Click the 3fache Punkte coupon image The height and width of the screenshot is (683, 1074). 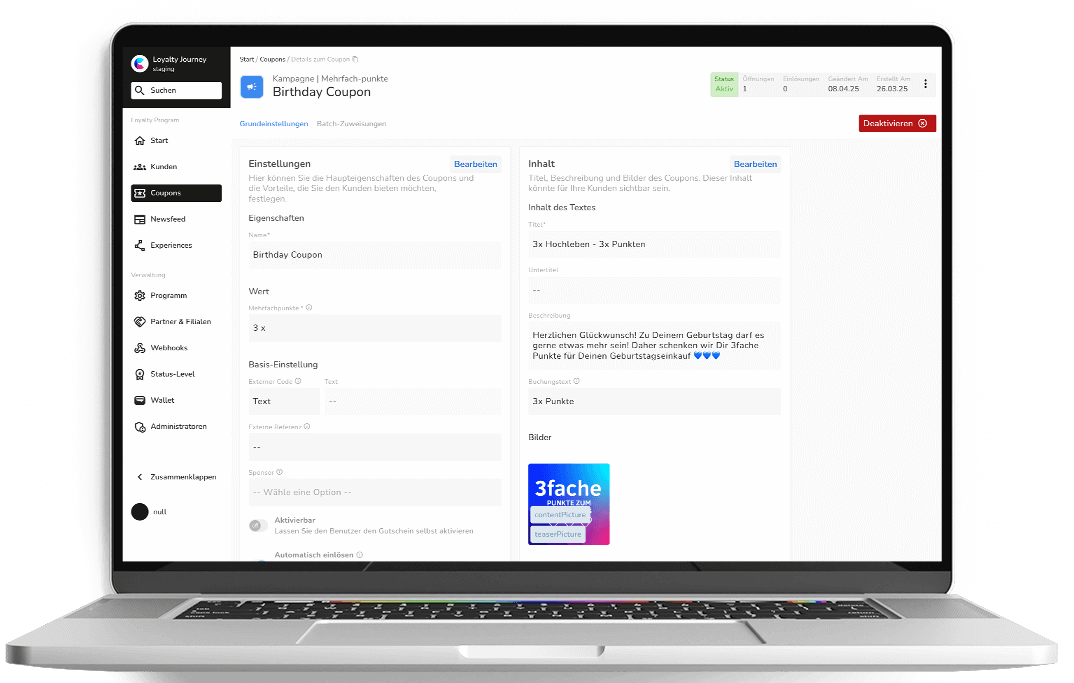pyautogui.click(x=569, y=504)
